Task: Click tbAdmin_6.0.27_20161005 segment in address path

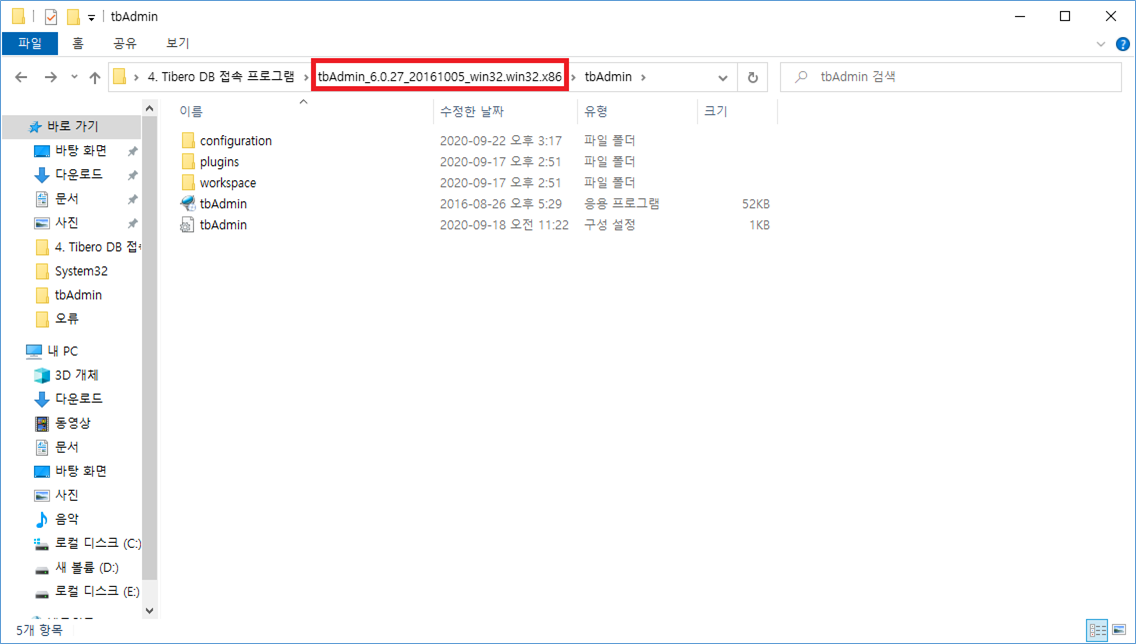Action: pyautogui.click(x=440, y=77)
